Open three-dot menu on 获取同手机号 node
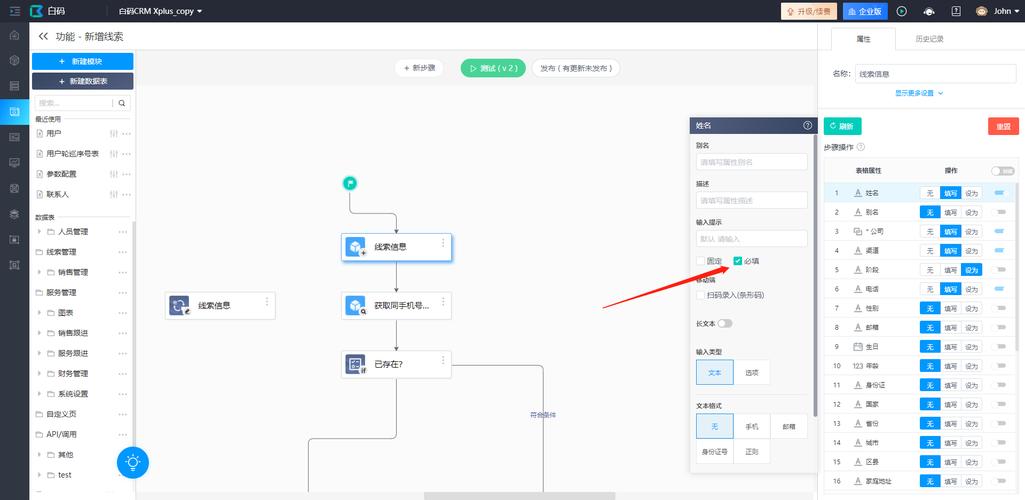Viewport: 1025px width, 500px height. (443, 301)
